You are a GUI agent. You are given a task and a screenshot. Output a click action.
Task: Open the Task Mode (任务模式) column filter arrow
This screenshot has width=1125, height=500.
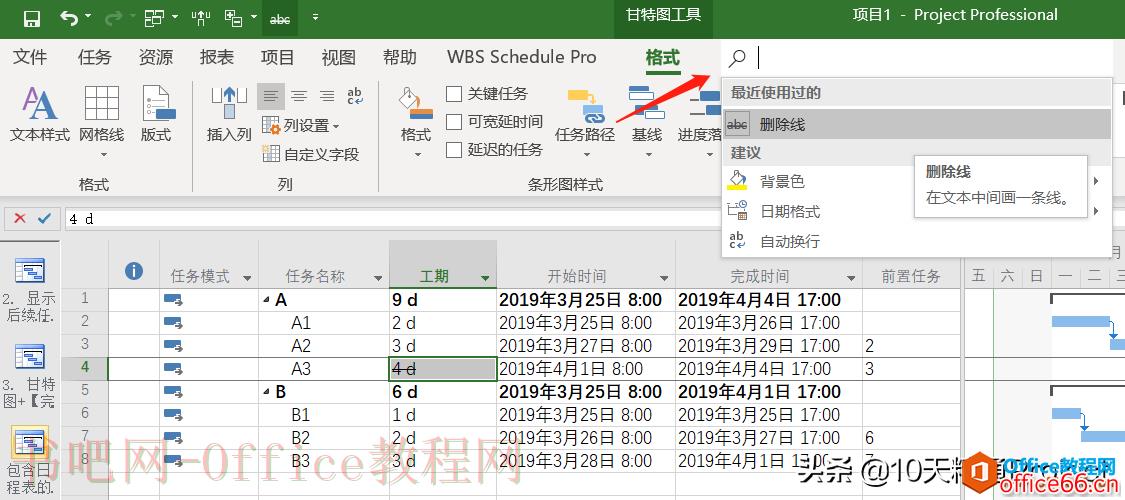(x=248, y=278)
